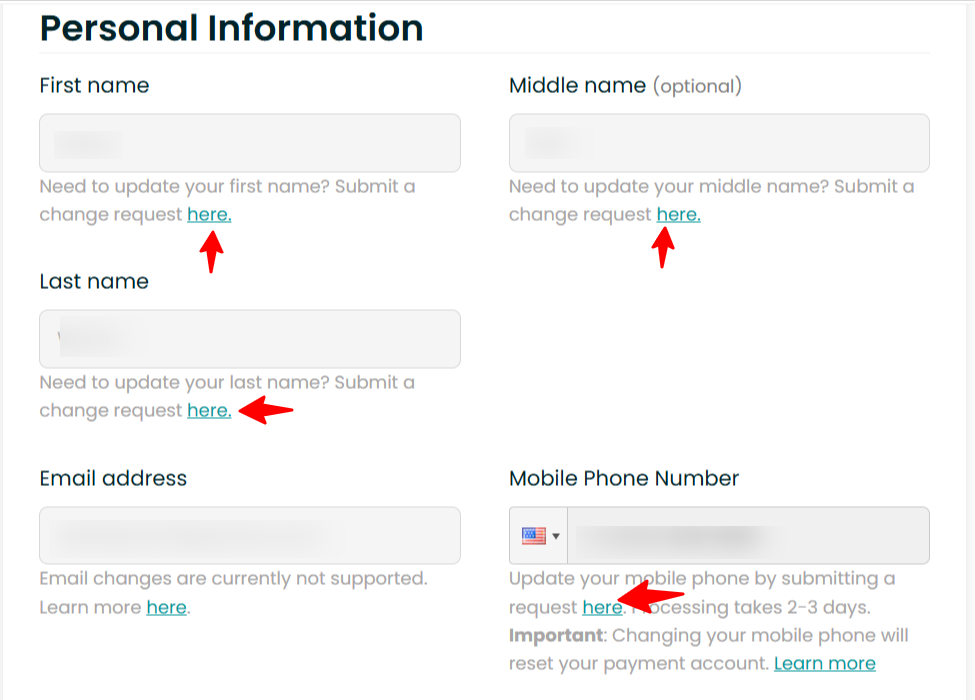The image size is (975, 700).
Task: Click mobile phone update request link
Action: pos(602,607)
